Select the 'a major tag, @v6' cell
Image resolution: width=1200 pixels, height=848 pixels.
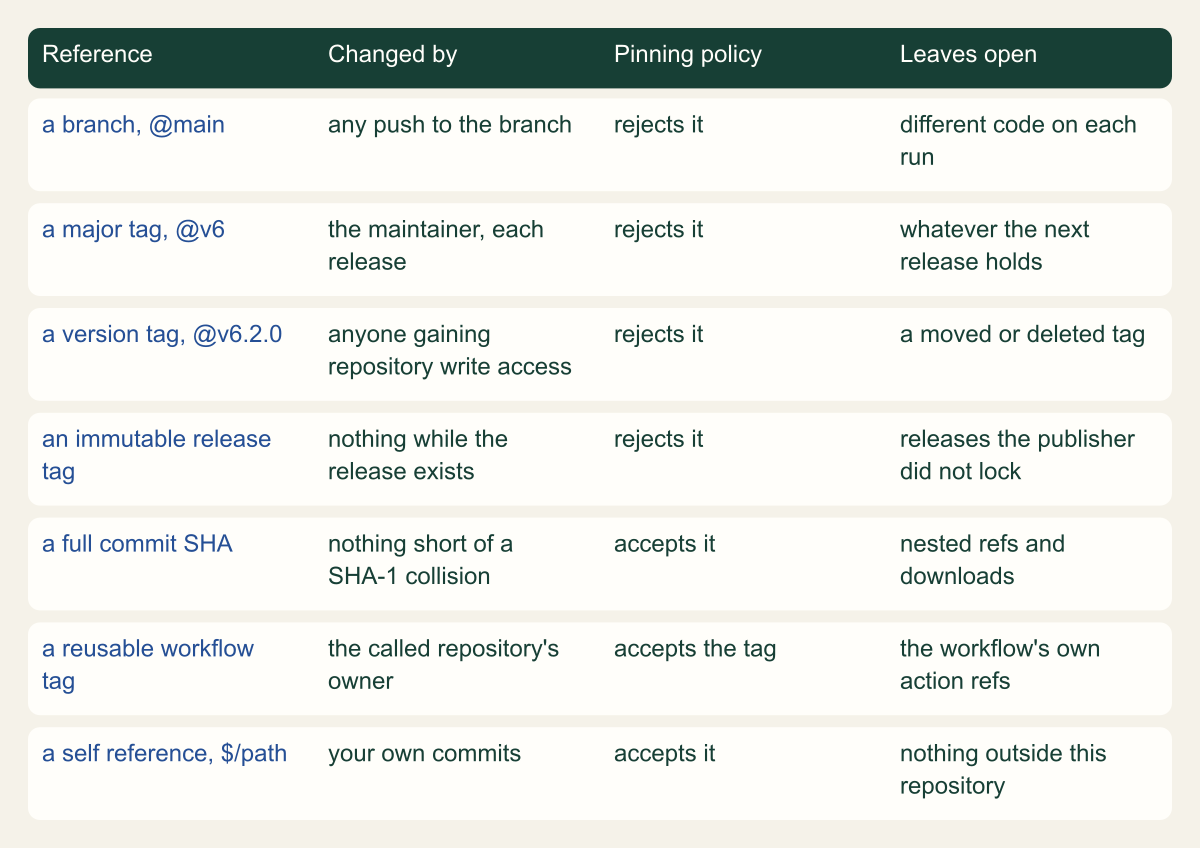(x=133, y=229)
